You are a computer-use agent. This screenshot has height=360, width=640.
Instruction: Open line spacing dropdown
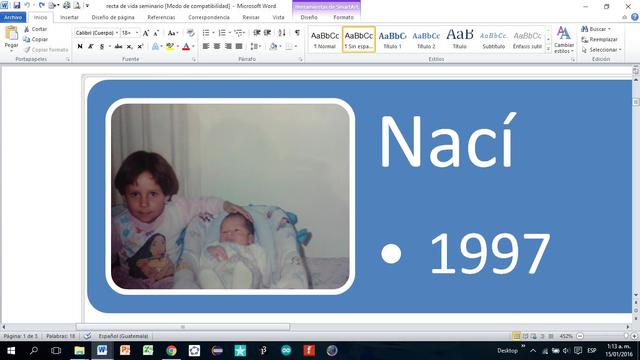[256, 47]
